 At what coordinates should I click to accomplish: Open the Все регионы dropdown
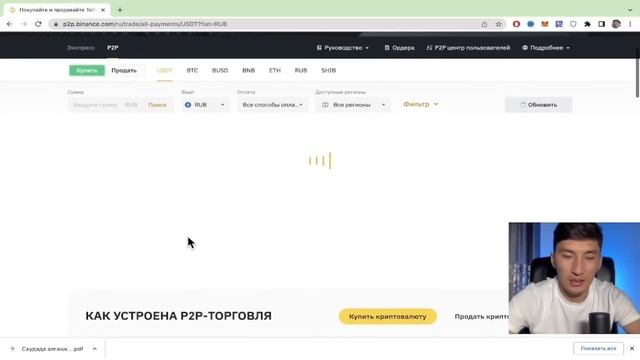(x=353, y=105)
